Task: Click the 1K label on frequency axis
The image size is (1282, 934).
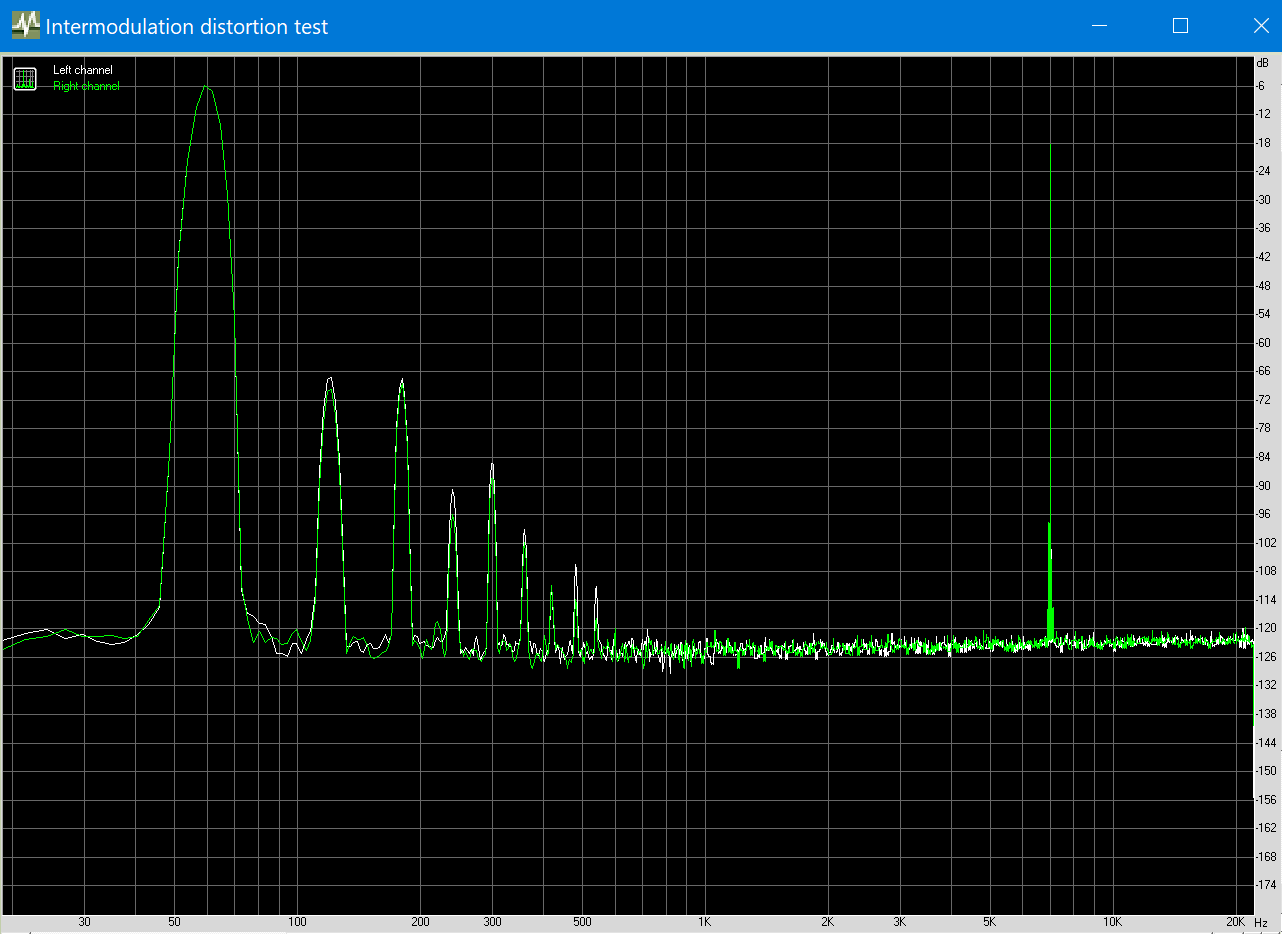Action: coord(705,922)
